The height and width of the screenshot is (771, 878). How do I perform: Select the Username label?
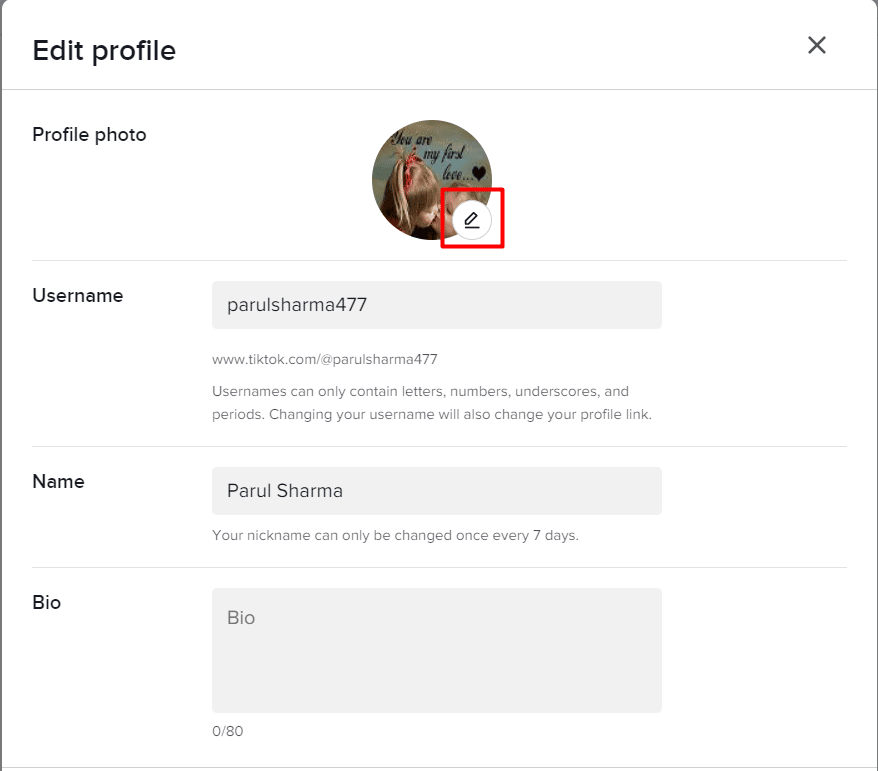coord(77,295)
